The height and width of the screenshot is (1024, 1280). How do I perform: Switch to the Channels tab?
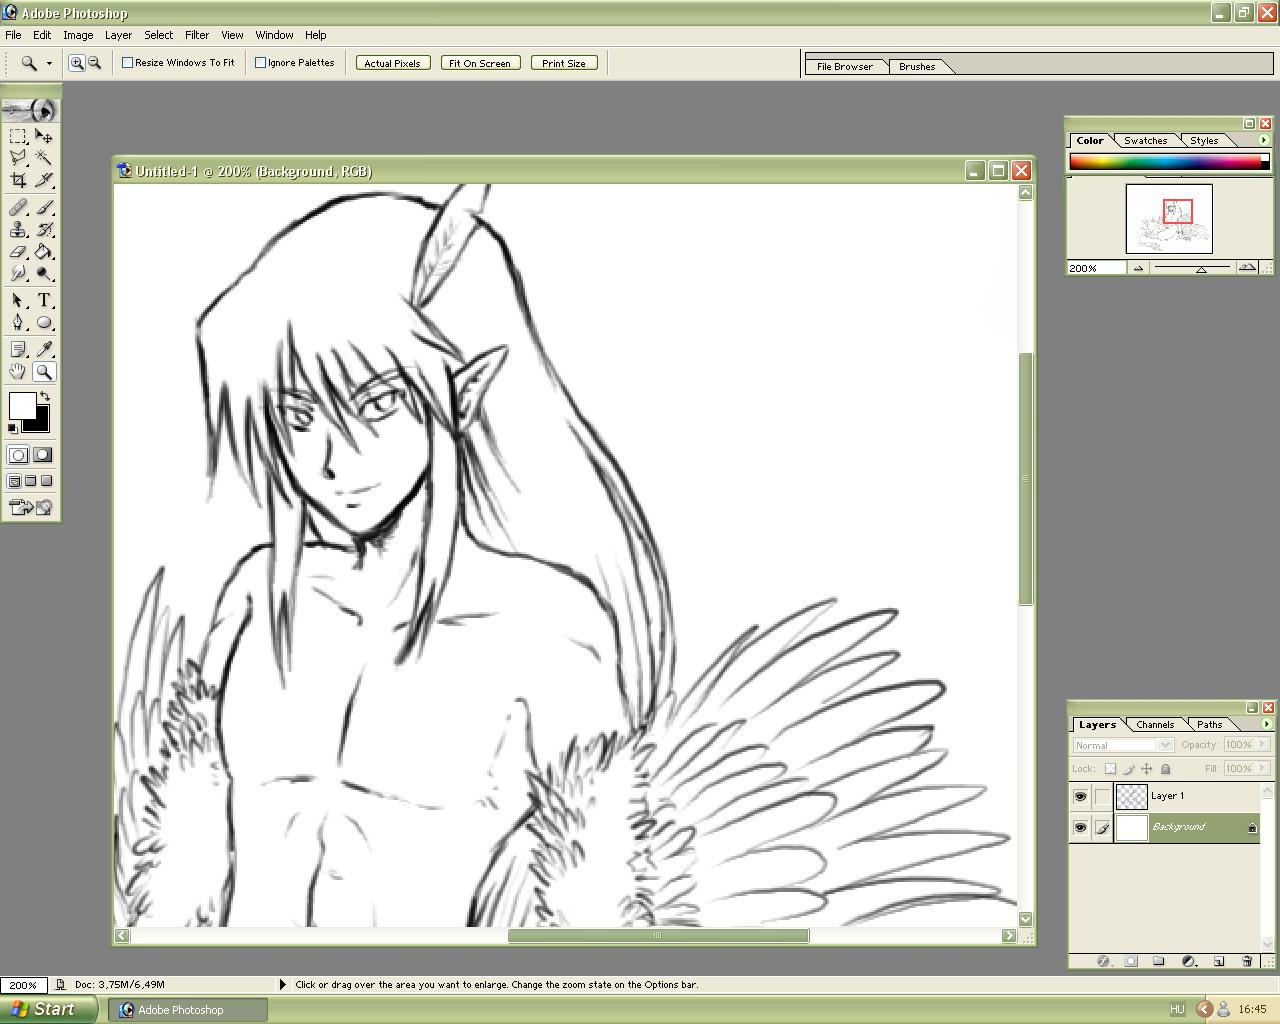pyautogui.click(x=1155, y=725)
